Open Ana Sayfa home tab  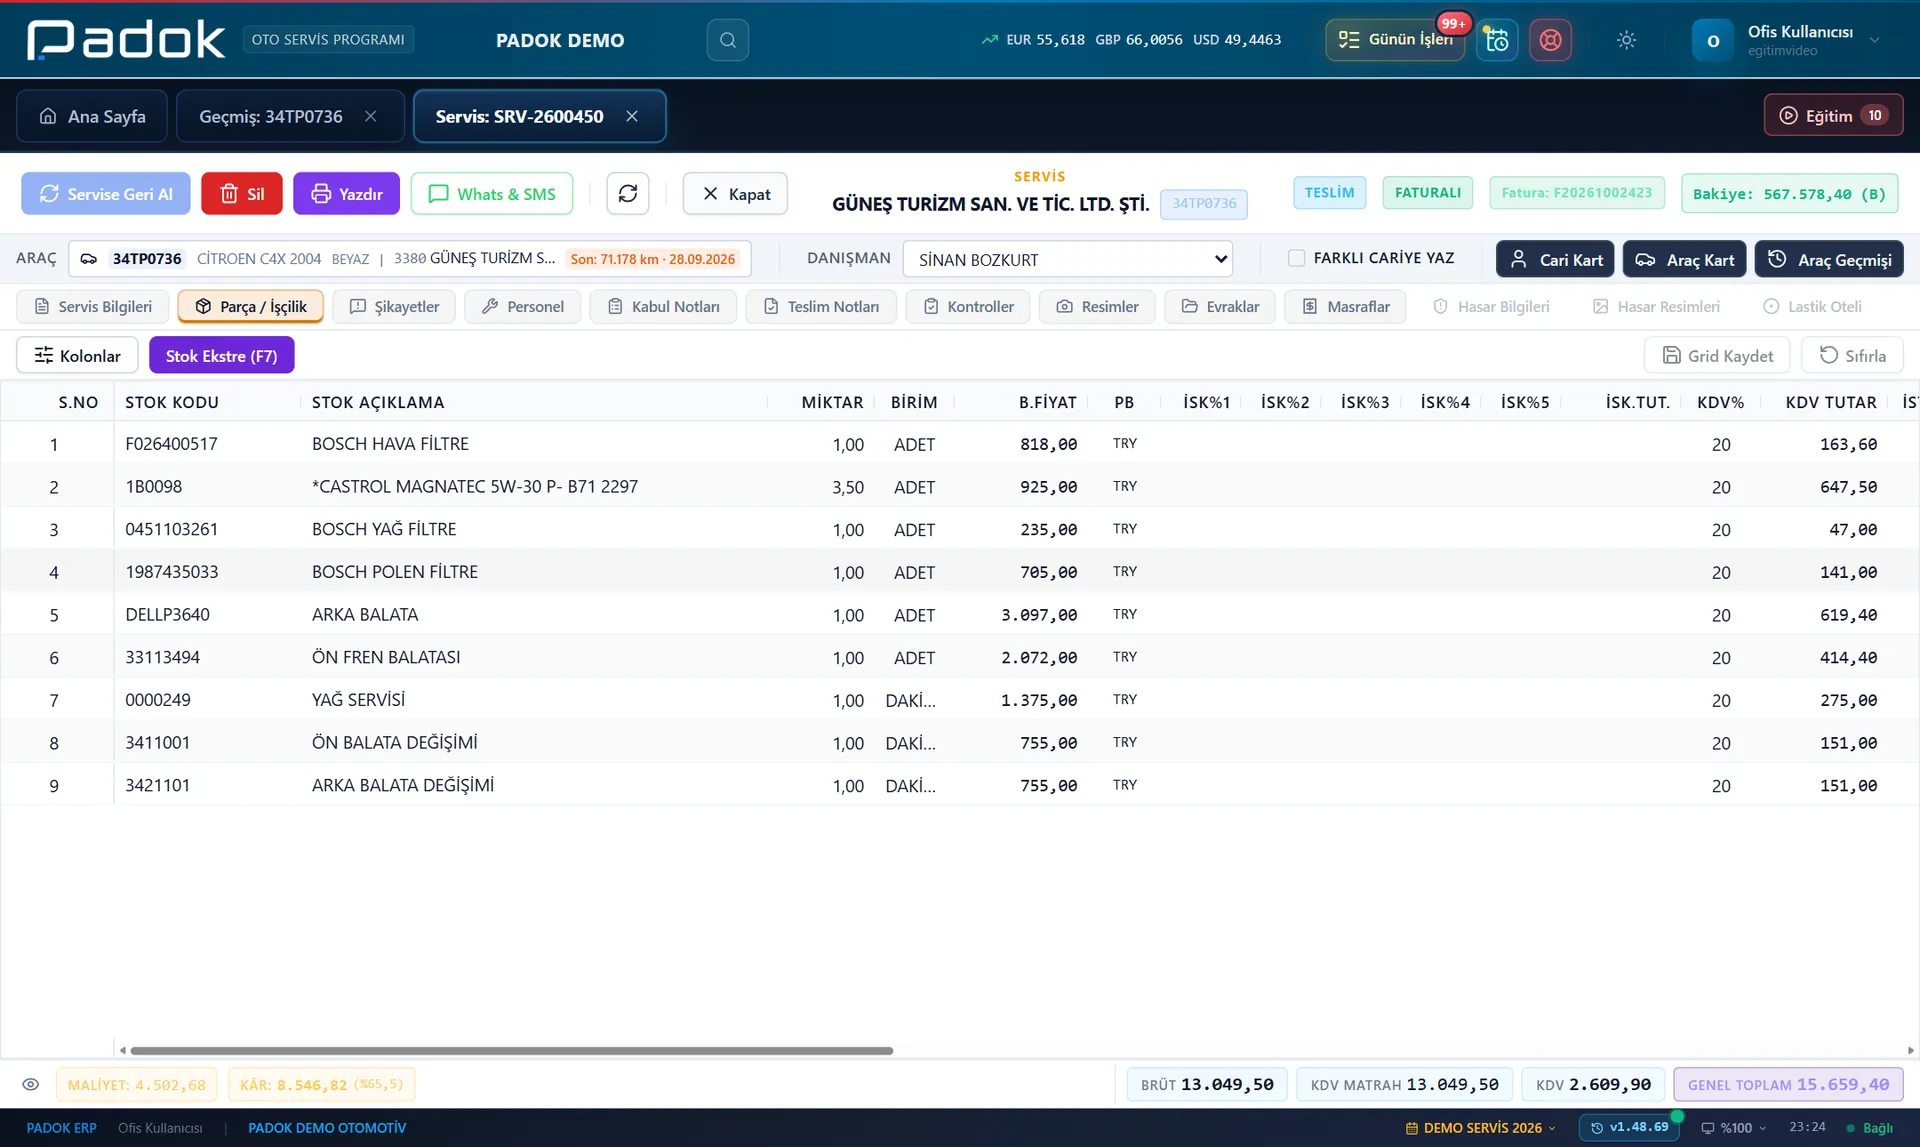pyautogui.click(x=92, y=116)
